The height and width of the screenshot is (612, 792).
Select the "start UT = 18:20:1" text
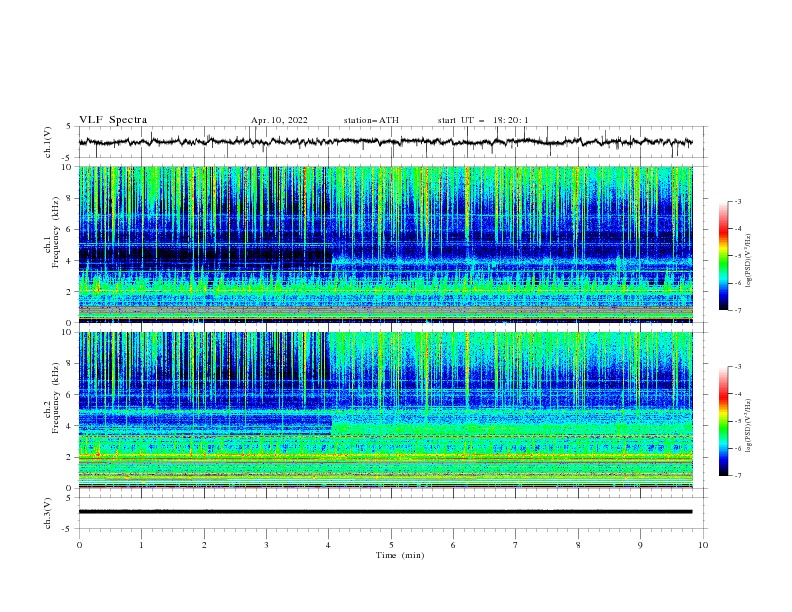point(483,120)
